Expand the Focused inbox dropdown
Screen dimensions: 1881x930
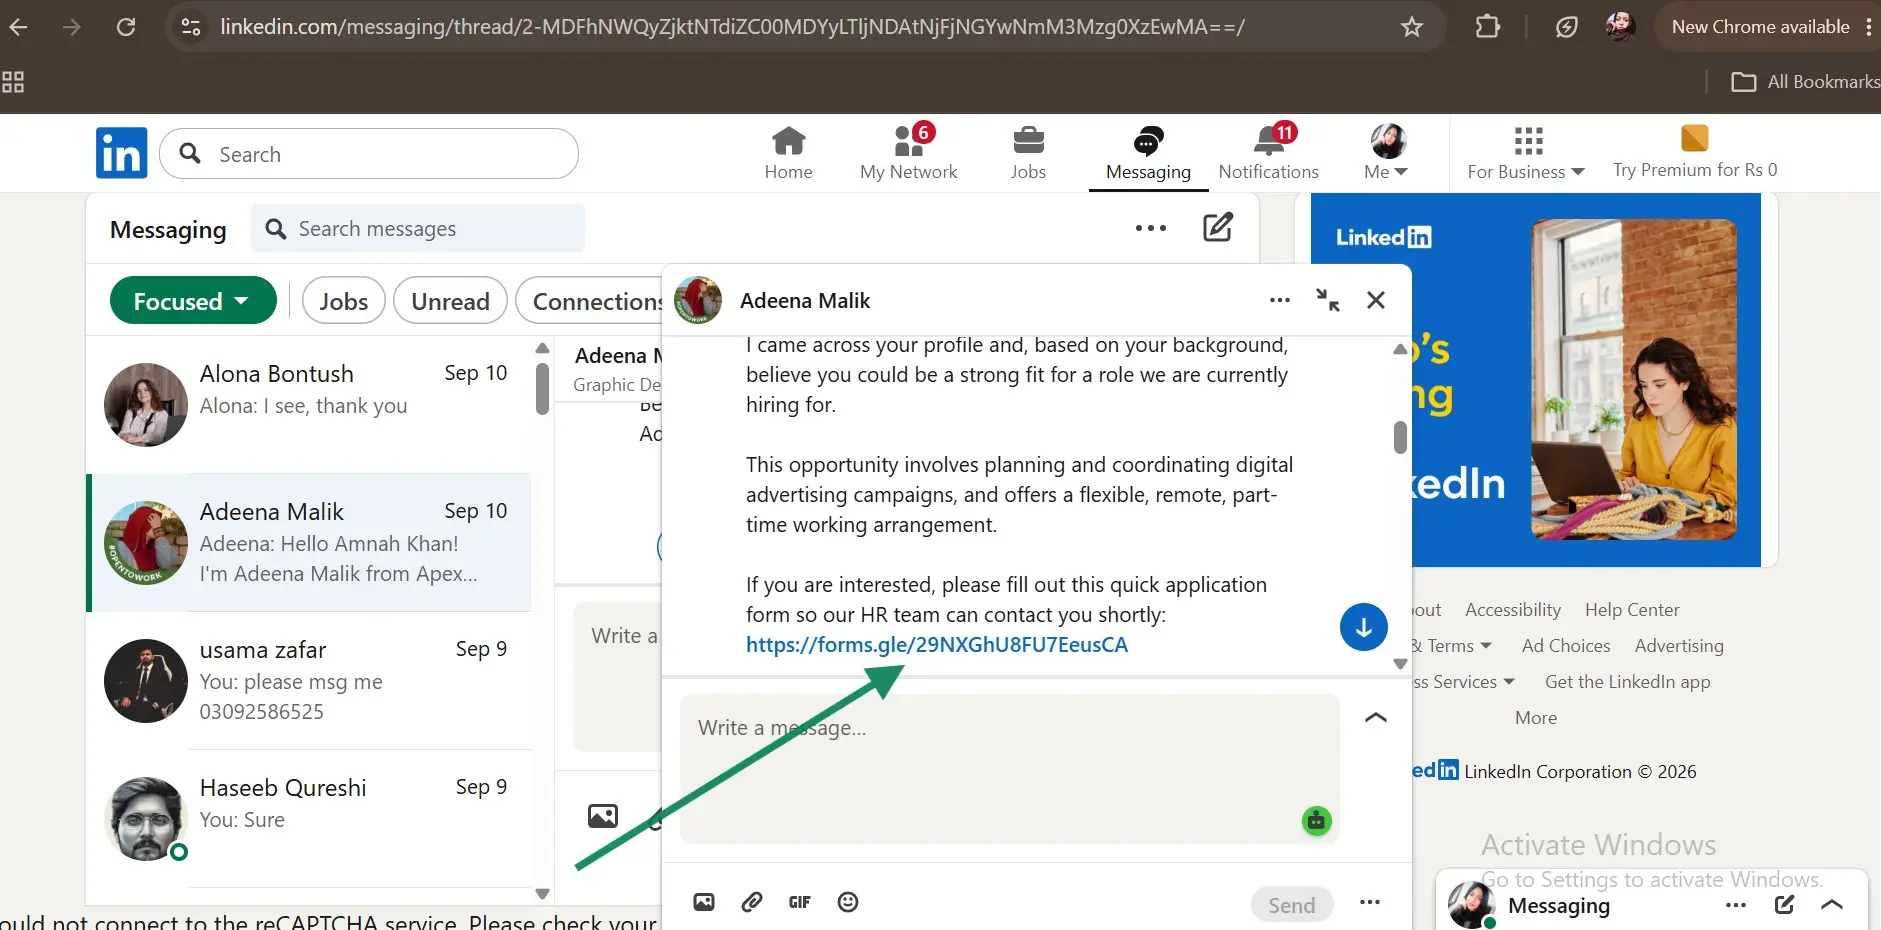pos(193,301)
